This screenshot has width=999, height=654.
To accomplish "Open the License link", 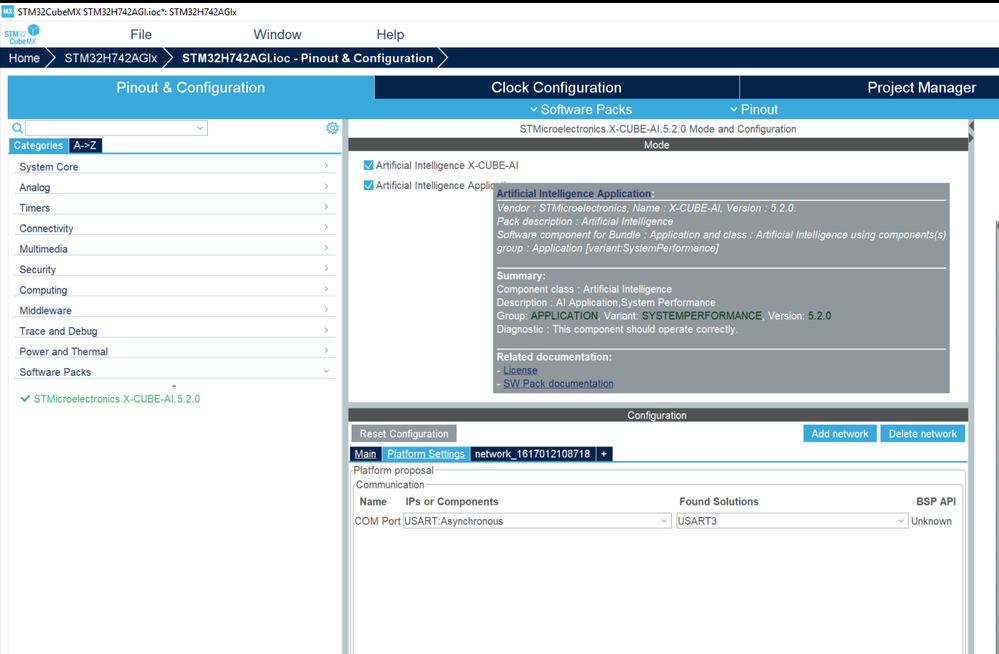I will [521, 370].
